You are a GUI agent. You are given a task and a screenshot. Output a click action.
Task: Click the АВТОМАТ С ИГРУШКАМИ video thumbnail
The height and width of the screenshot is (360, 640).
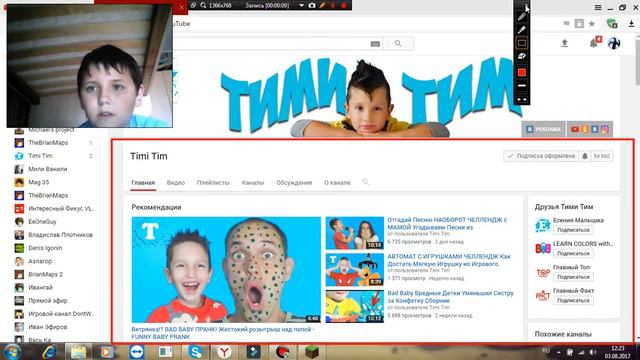355,270
